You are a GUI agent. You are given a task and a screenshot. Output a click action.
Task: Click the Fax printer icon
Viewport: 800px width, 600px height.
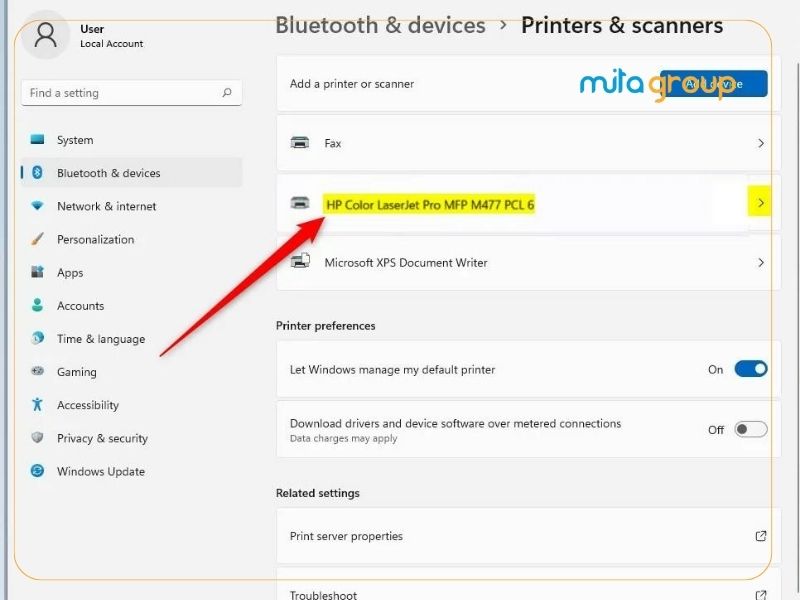click(x=299, y=142)
